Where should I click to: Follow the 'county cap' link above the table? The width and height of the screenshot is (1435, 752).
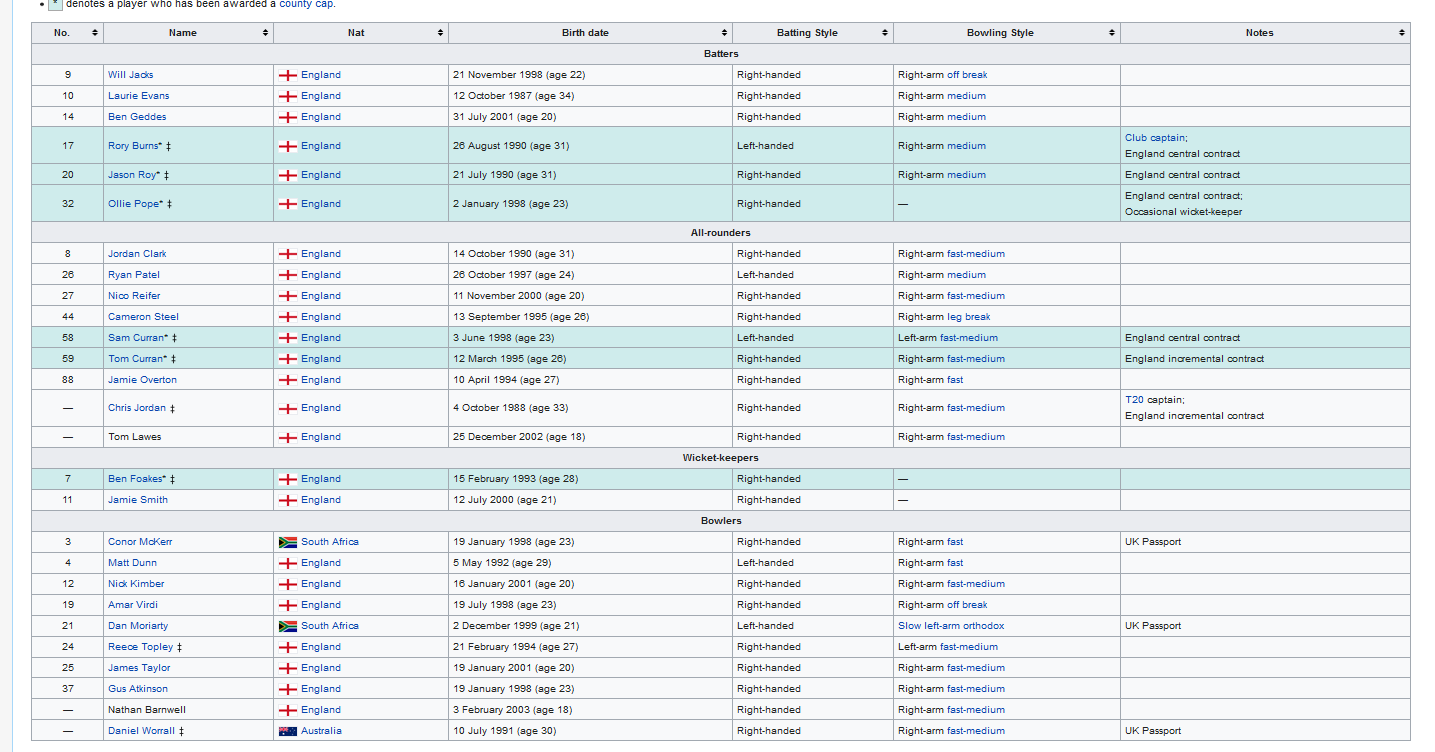click(307, 4)
